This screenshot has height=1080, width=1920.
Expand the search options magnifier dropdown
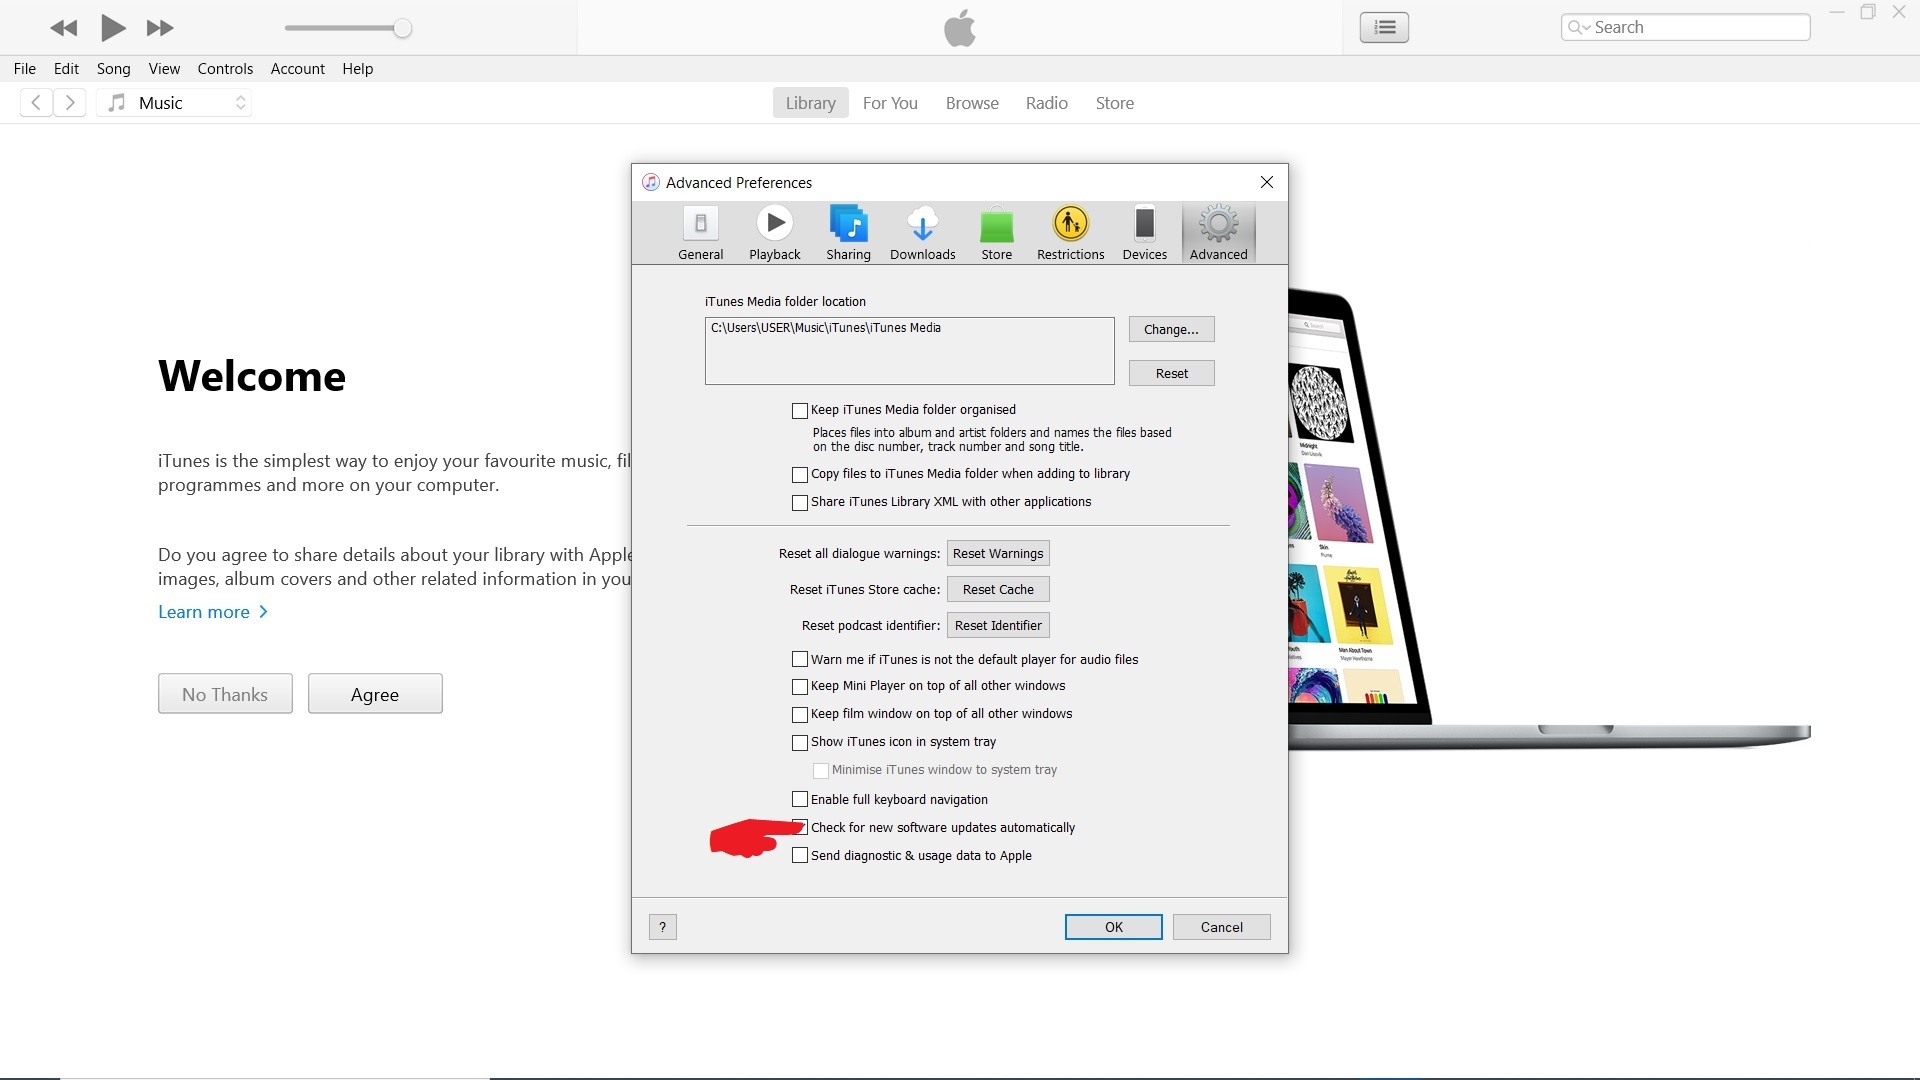pyautogui.click(x=1578, y=27)
